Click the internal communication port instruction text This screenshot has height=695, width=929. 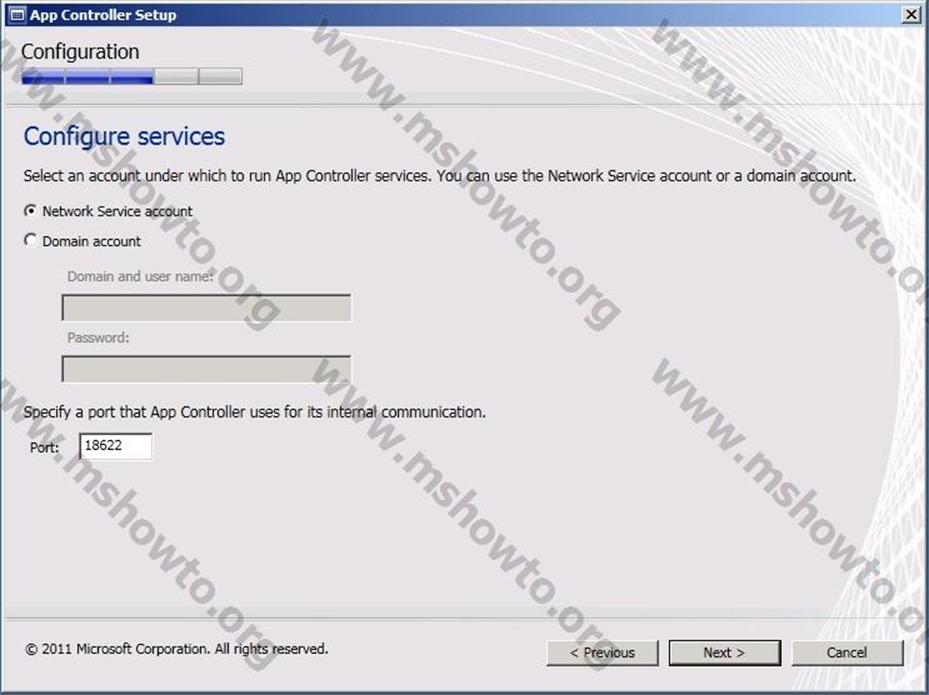(255, 412)
